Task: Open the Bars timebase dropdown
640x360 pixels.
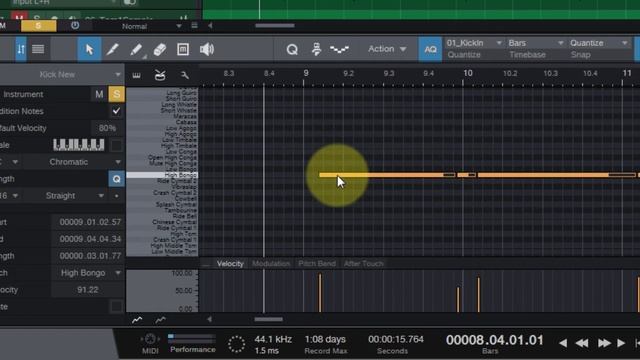Action: (560, 43)
